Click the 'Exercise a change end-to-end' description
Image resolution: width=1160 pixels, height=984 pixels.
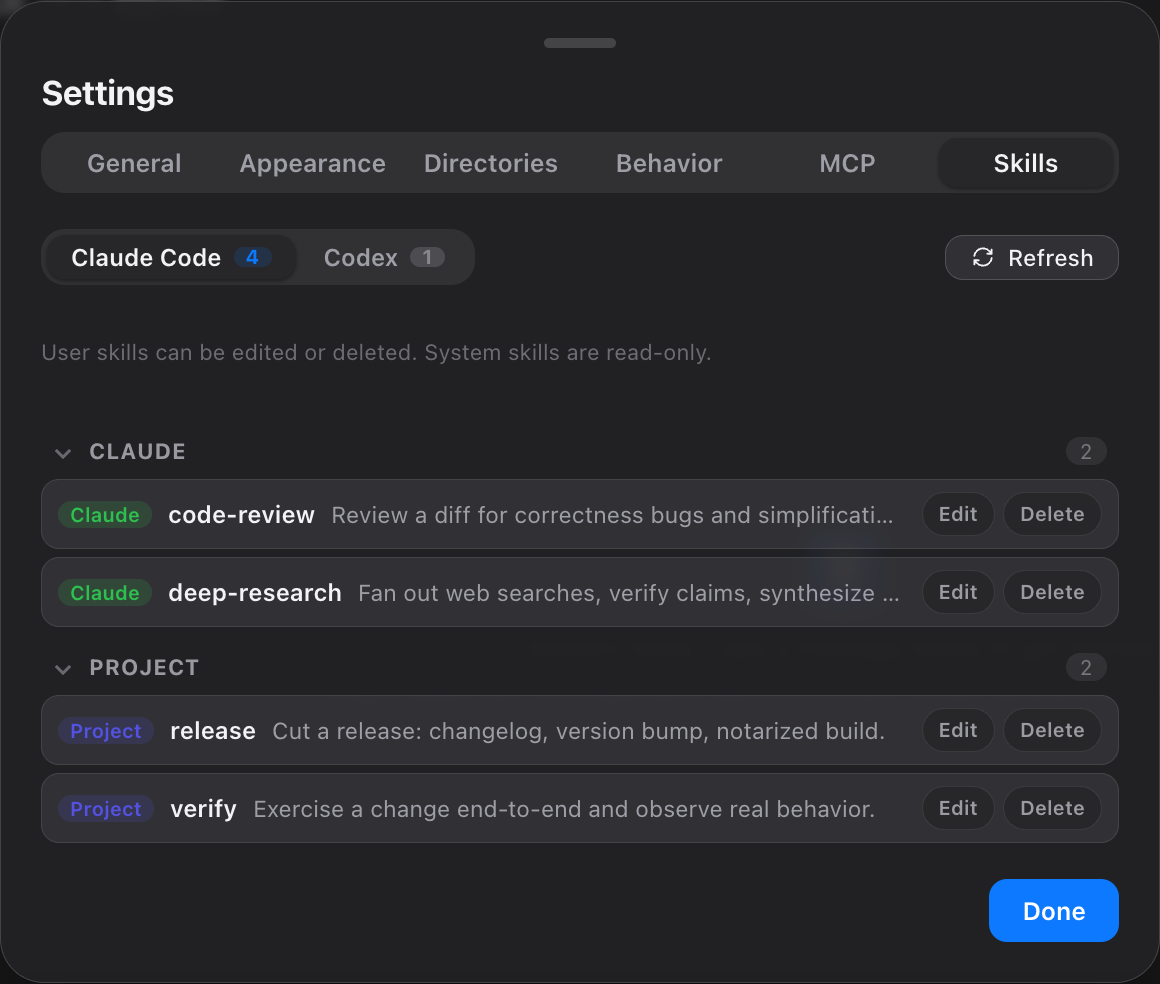564,809
